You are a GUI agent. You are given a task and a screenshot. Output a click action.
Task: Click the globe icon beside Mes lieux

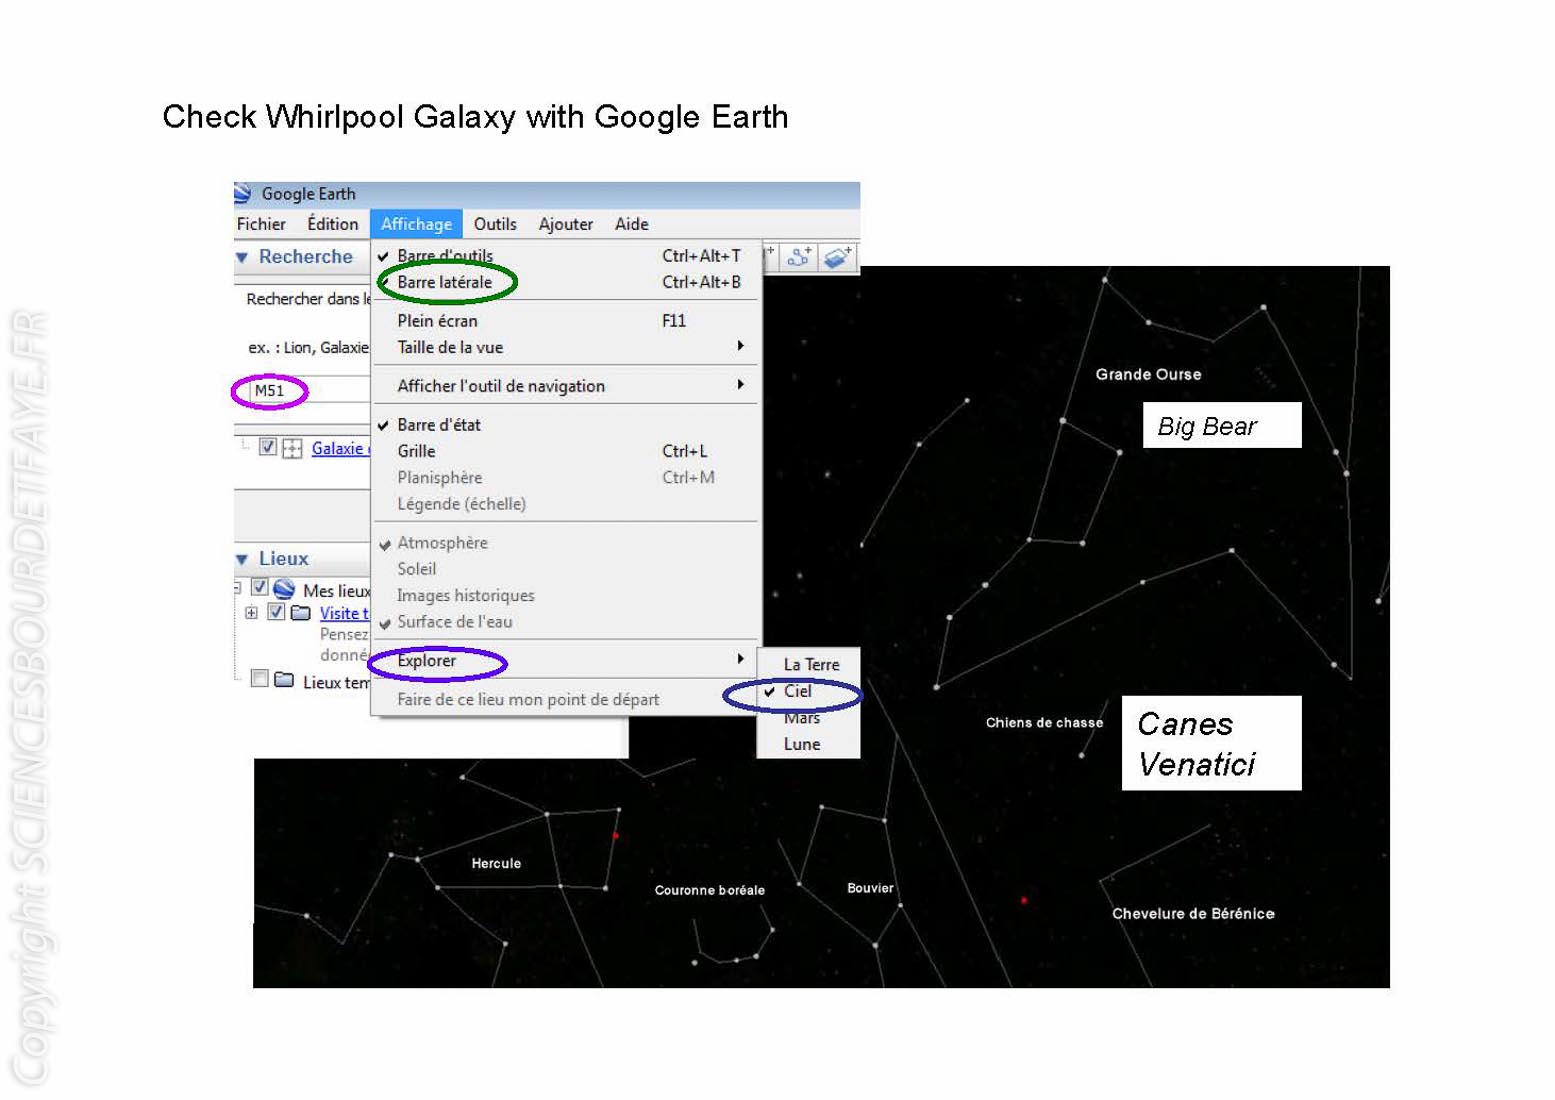click(284, 589)
